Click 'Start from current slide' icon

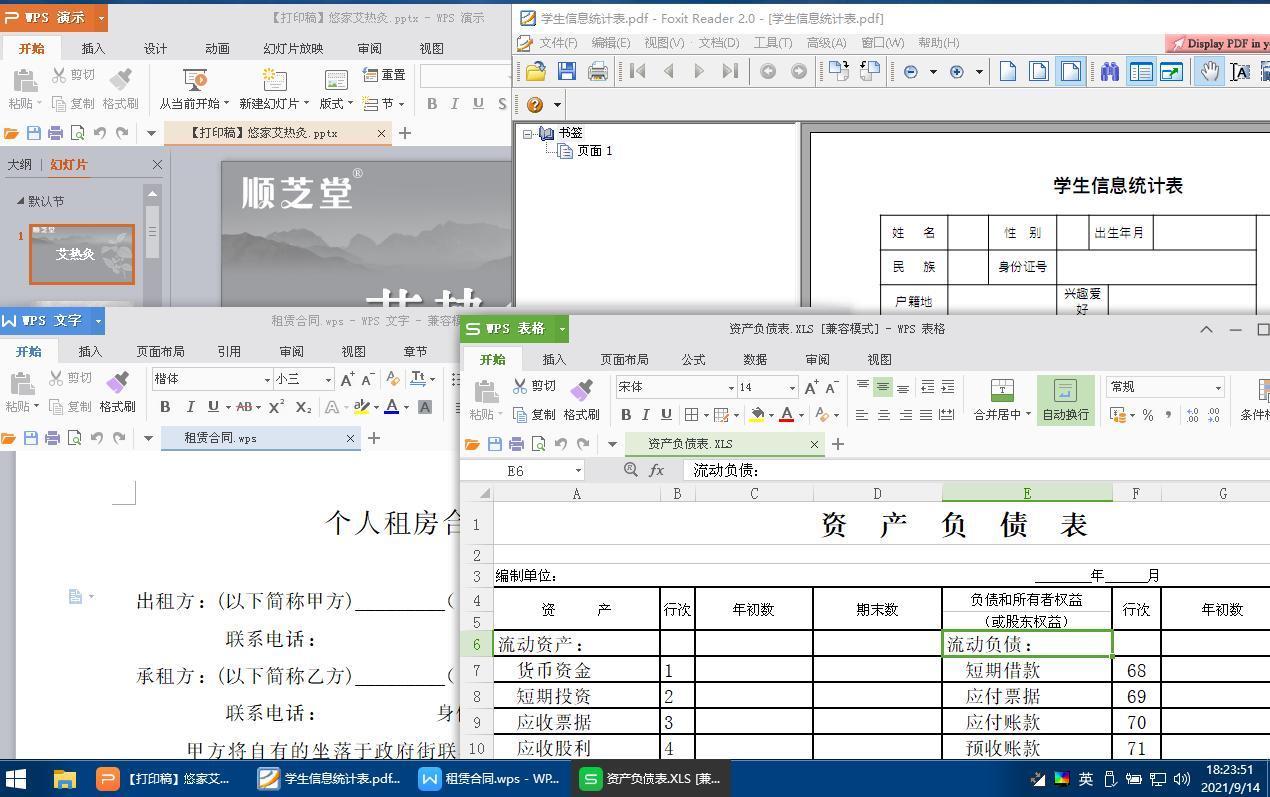pos(195,88)
